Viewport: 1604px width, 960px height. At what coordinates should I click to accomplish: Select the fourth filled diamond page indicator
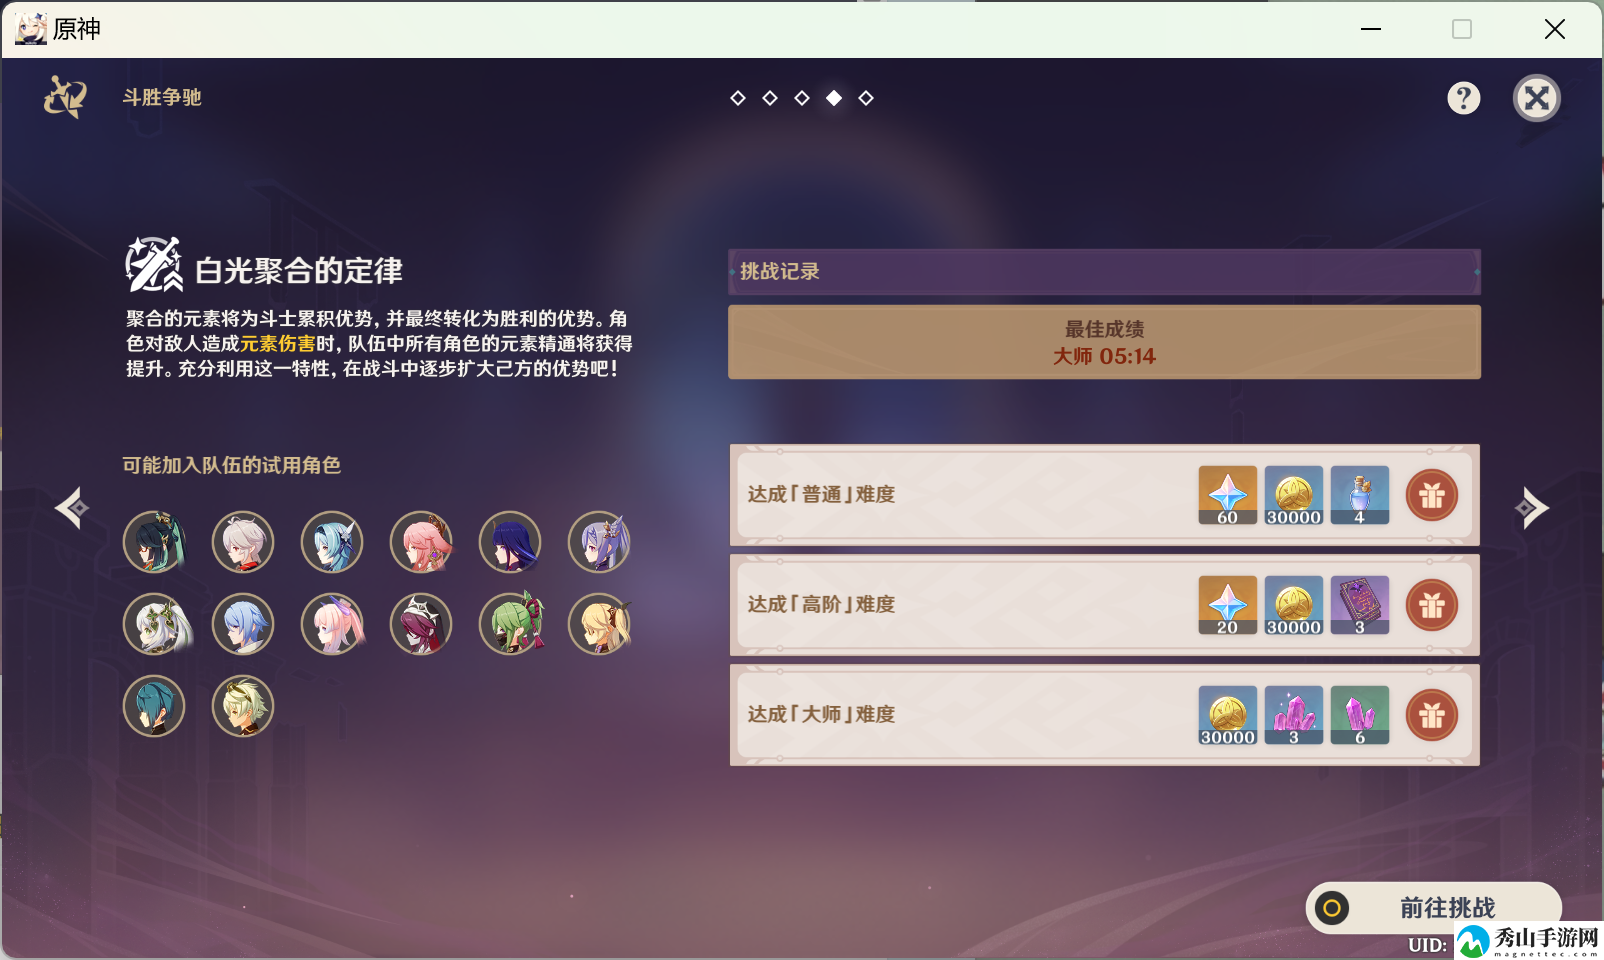point(834,98)
